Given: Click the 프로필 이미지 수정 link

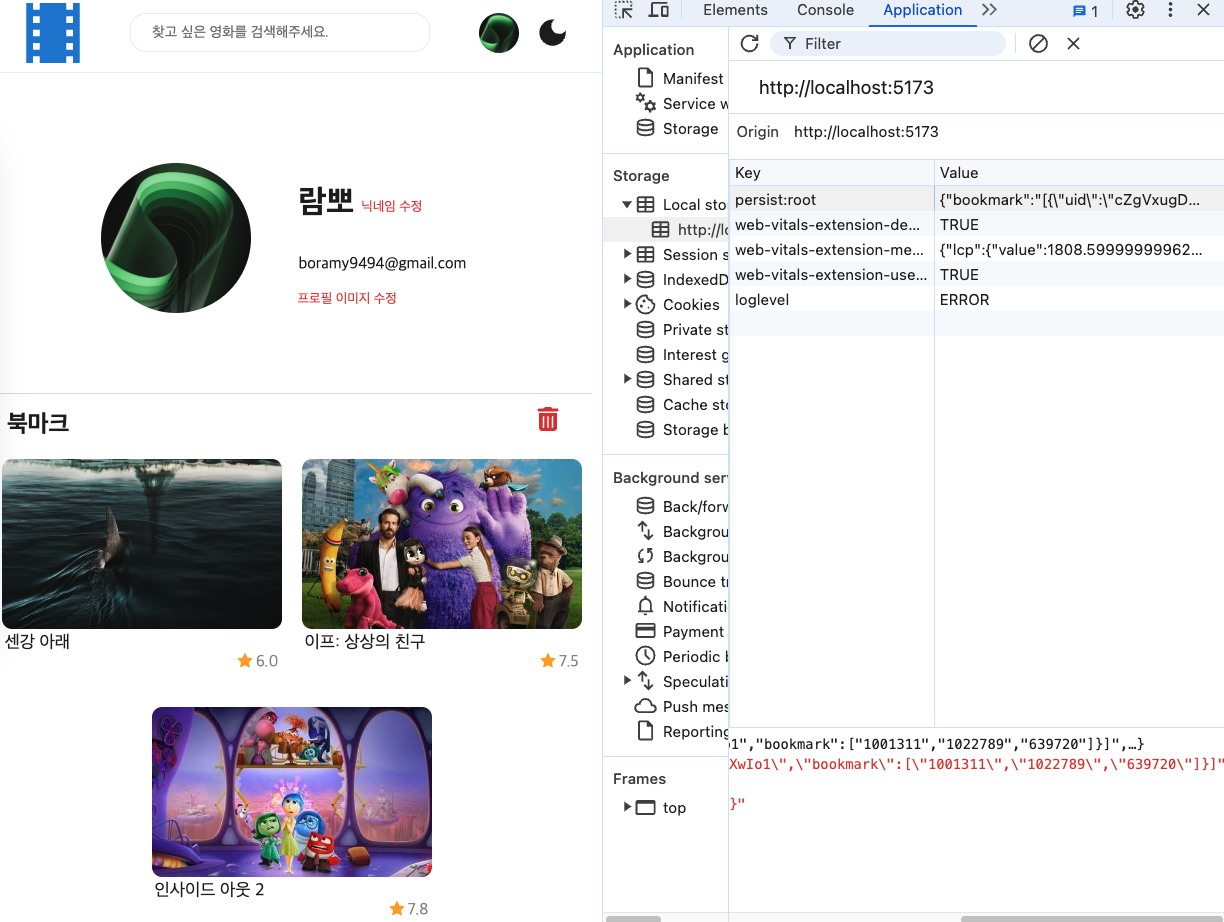Looking at the screenshot, I should 347,298.
